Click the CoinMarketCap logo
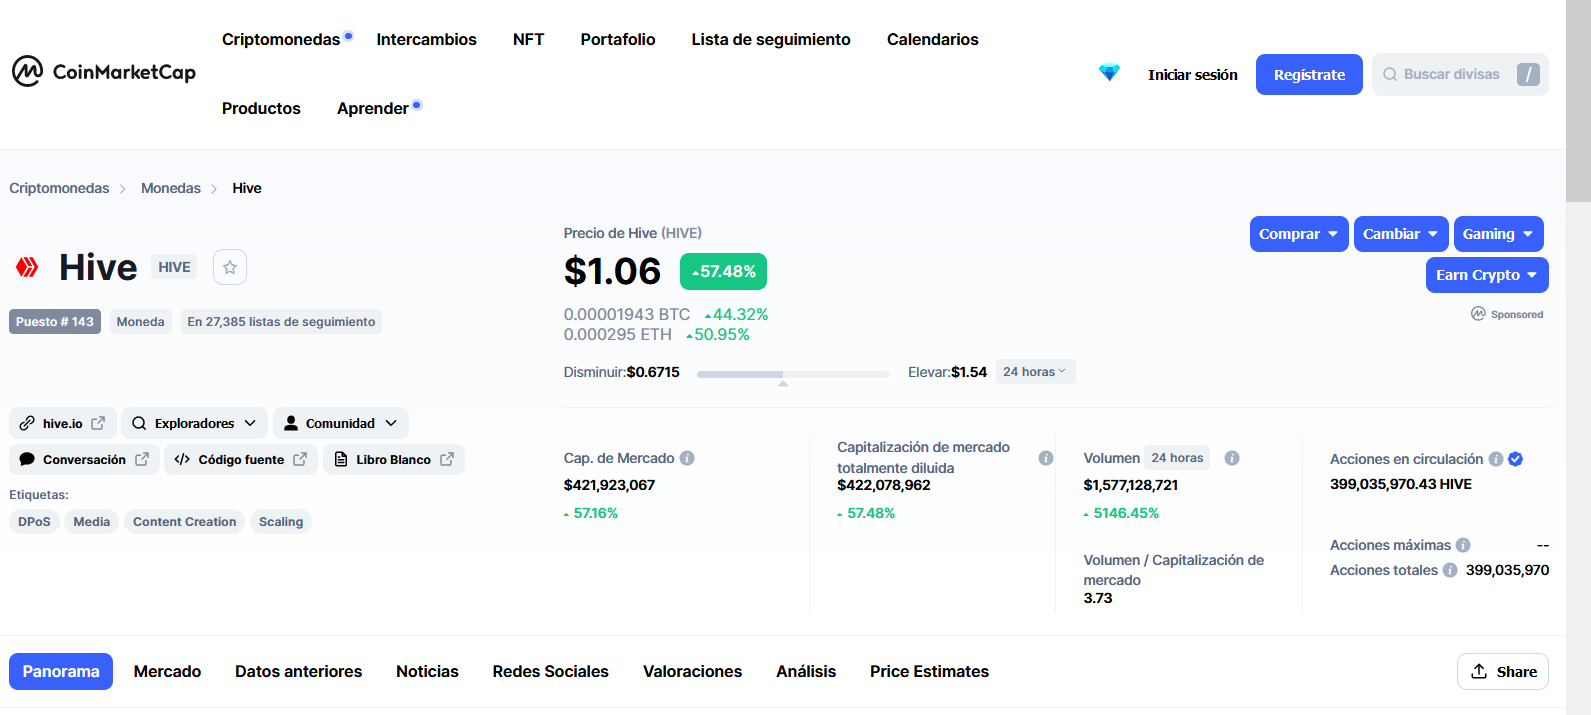 click(104, 72)
